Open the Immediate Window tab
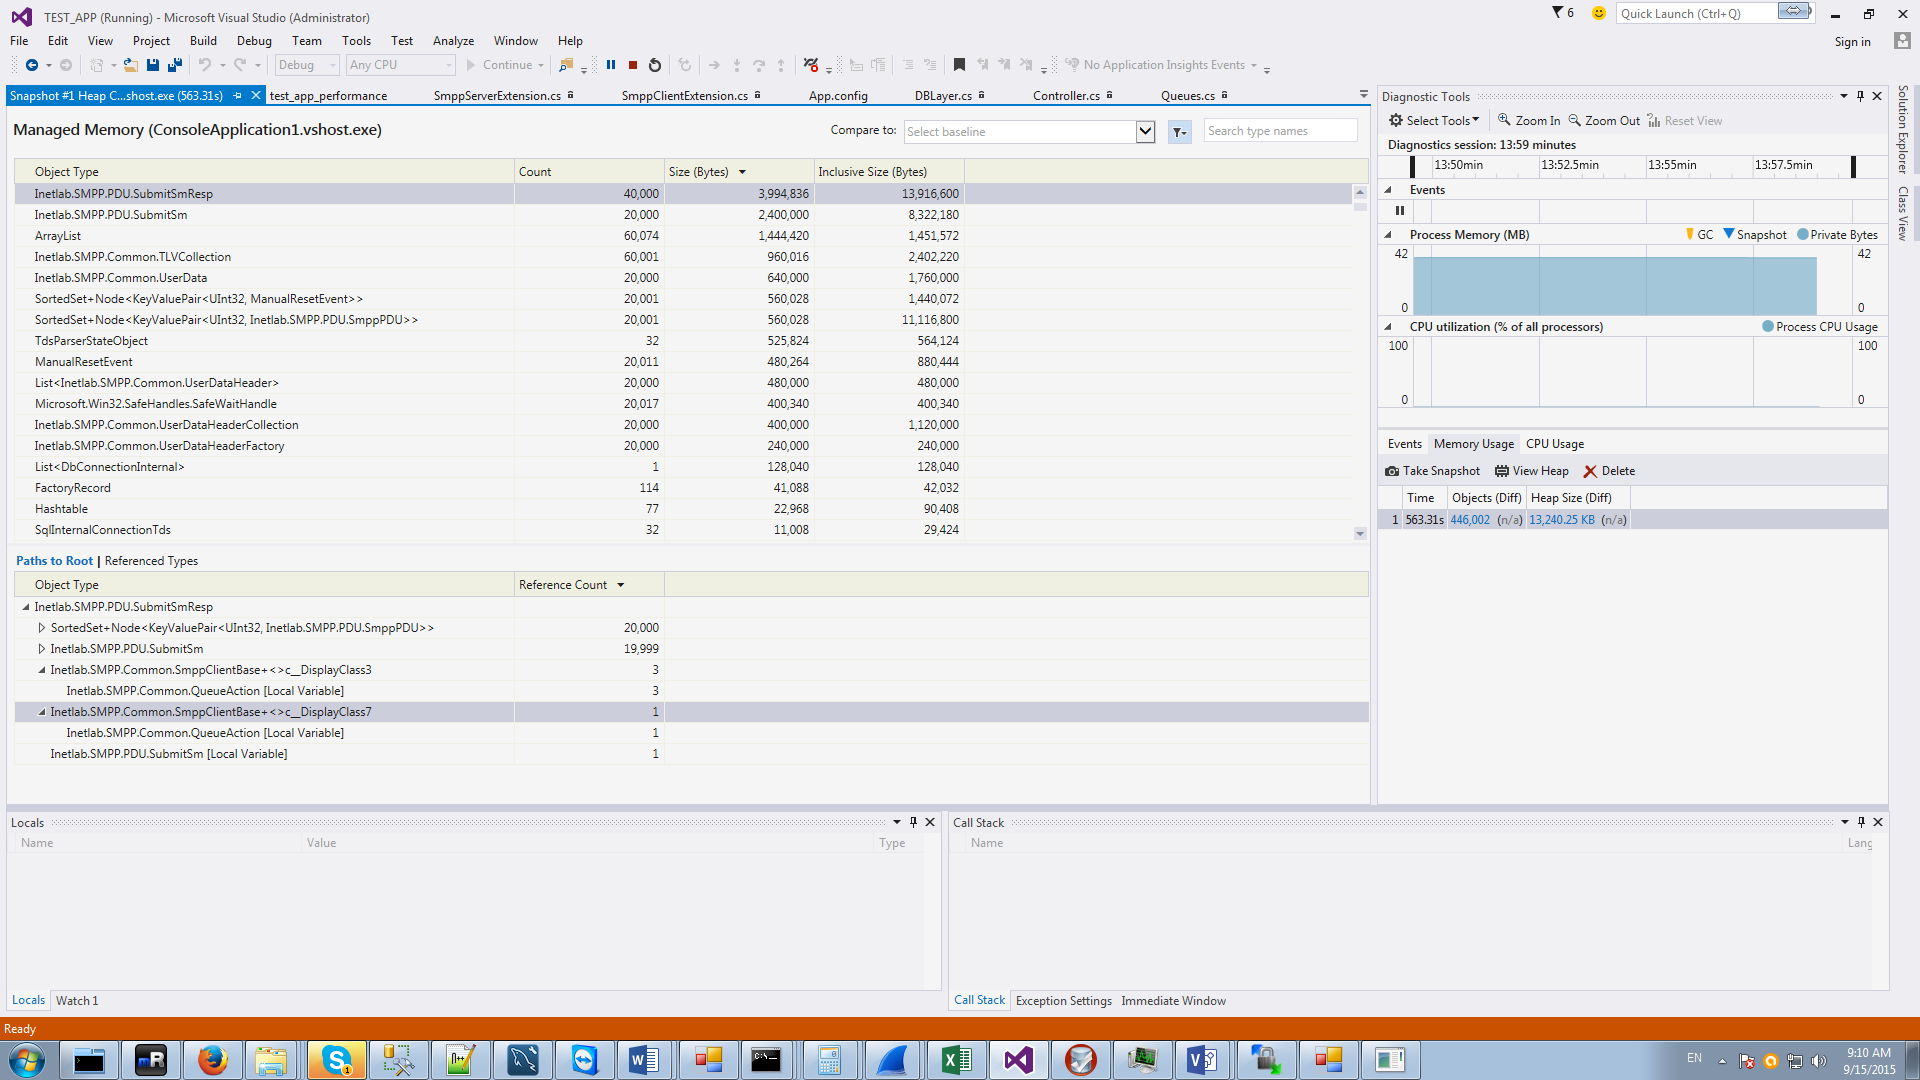 point(1173,1001)
